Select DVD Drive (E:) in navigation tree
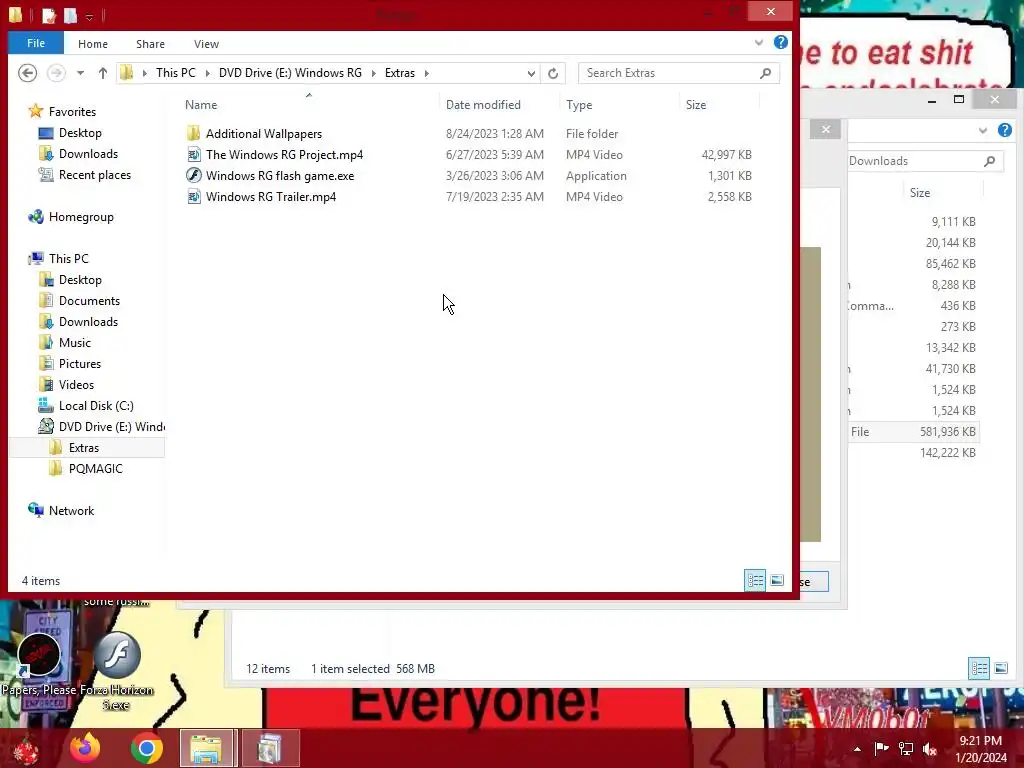This screenshot has height=768, width=1024. [x=101, y=426]
